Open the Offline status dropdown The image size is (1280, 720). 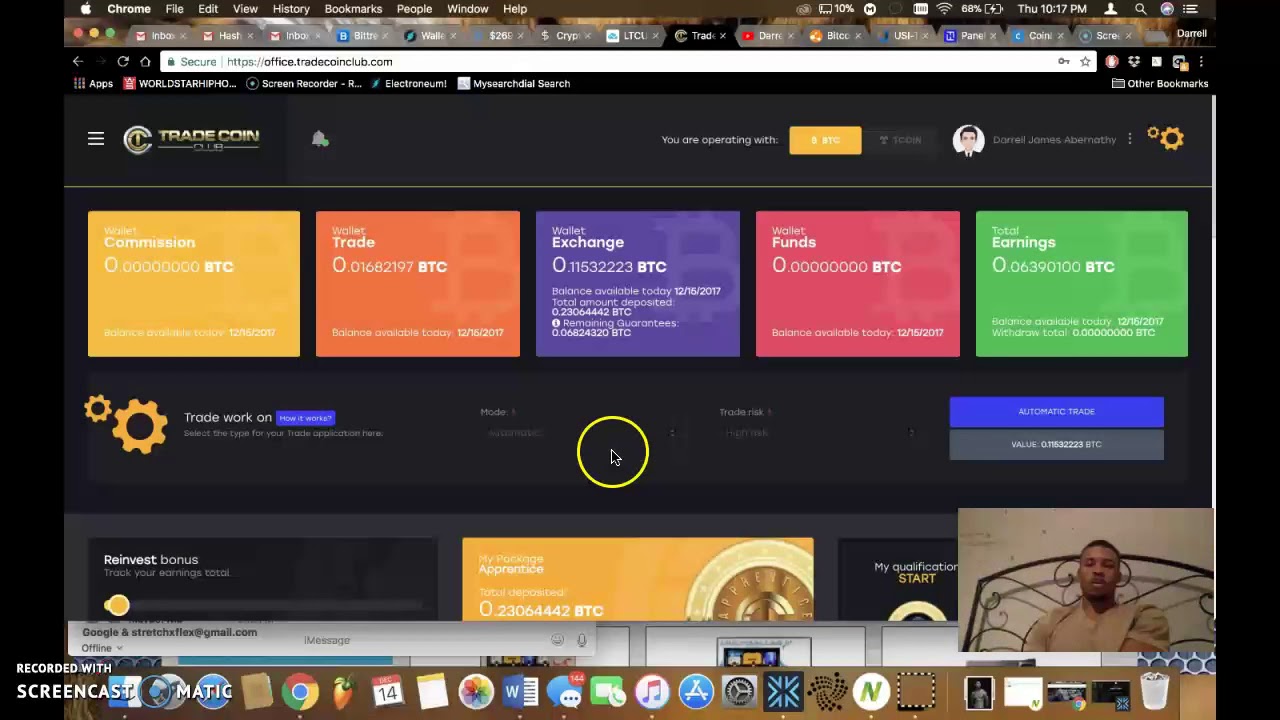click(102, 648)
